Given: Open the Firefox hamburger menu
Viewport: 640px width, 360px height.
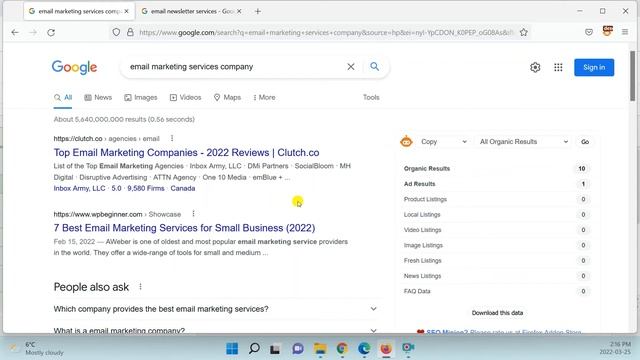Looking at the screenshot, I should [625, 32].
